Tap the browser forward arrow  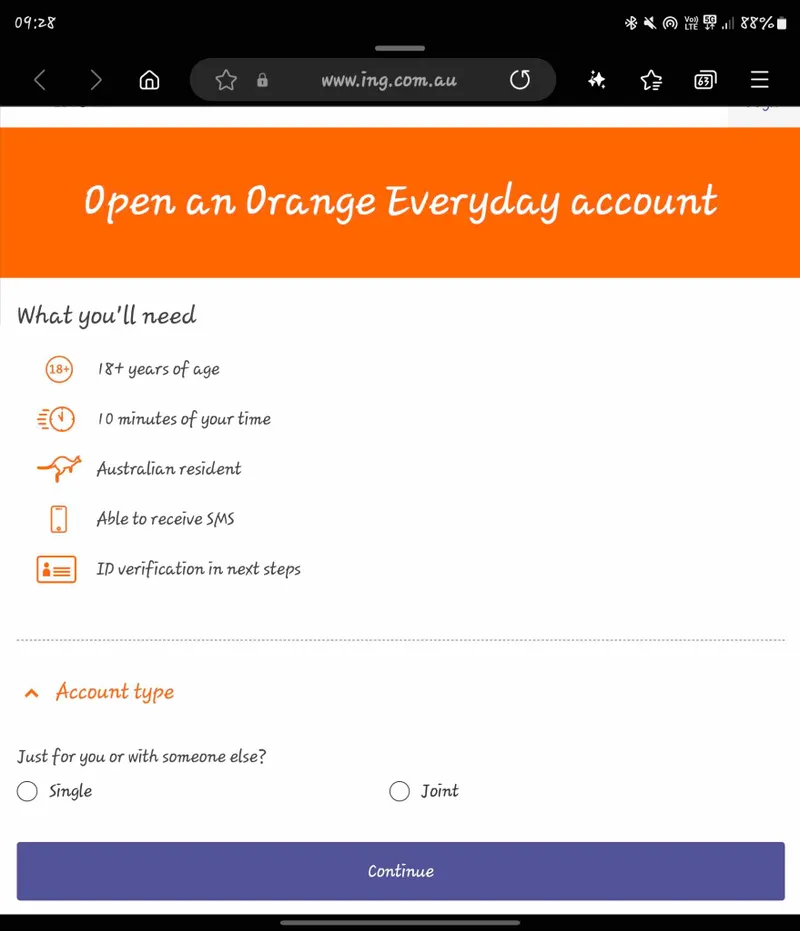pos(96,80)
